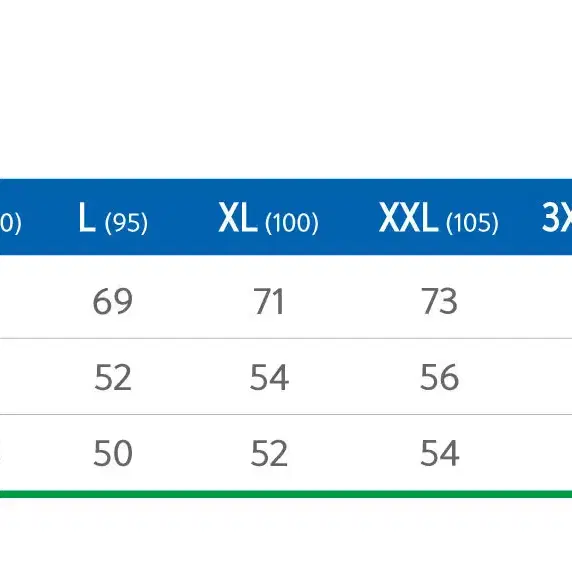The image size is (572, 572).
Task: Click the 54 cell in the XXL column bottom row
Action: click(440, 453)
